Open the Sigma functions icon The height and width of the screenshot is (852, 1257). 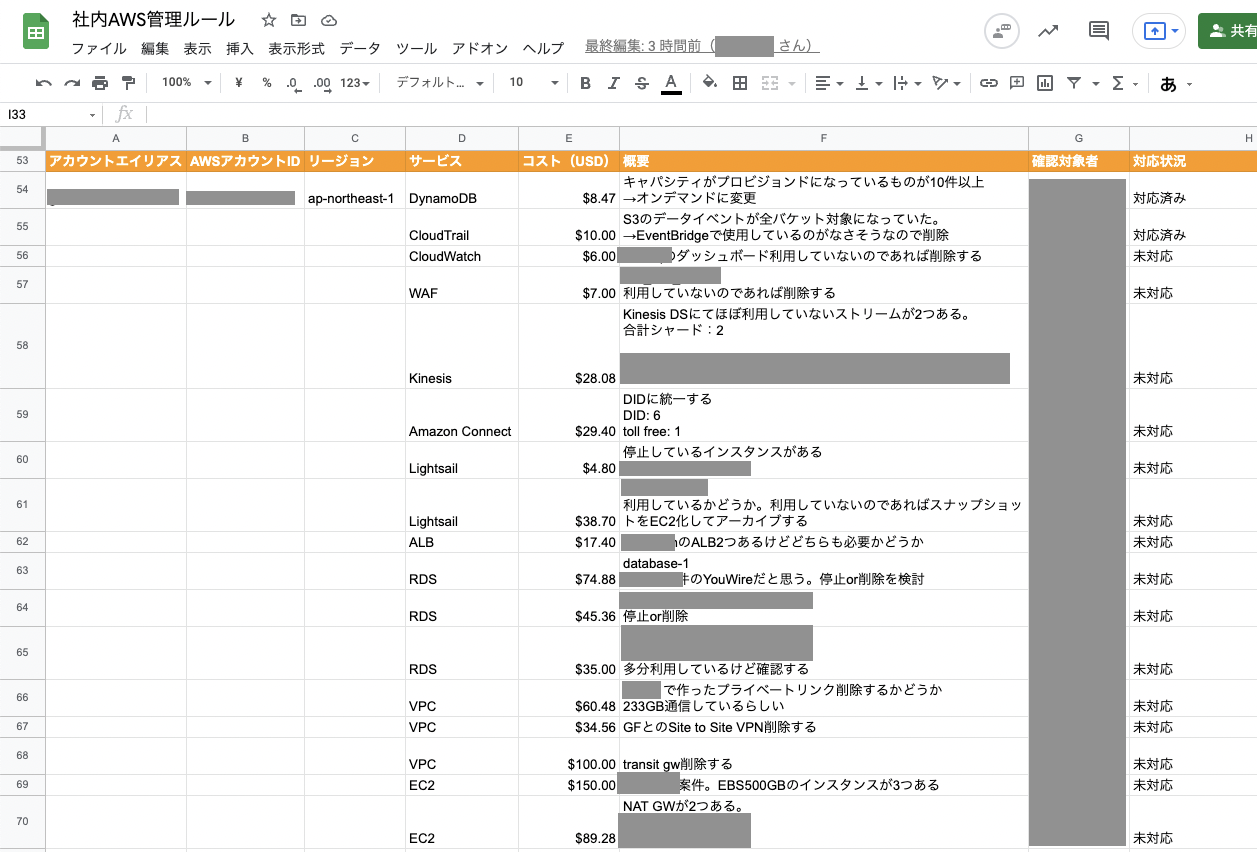click(1117, 83)
